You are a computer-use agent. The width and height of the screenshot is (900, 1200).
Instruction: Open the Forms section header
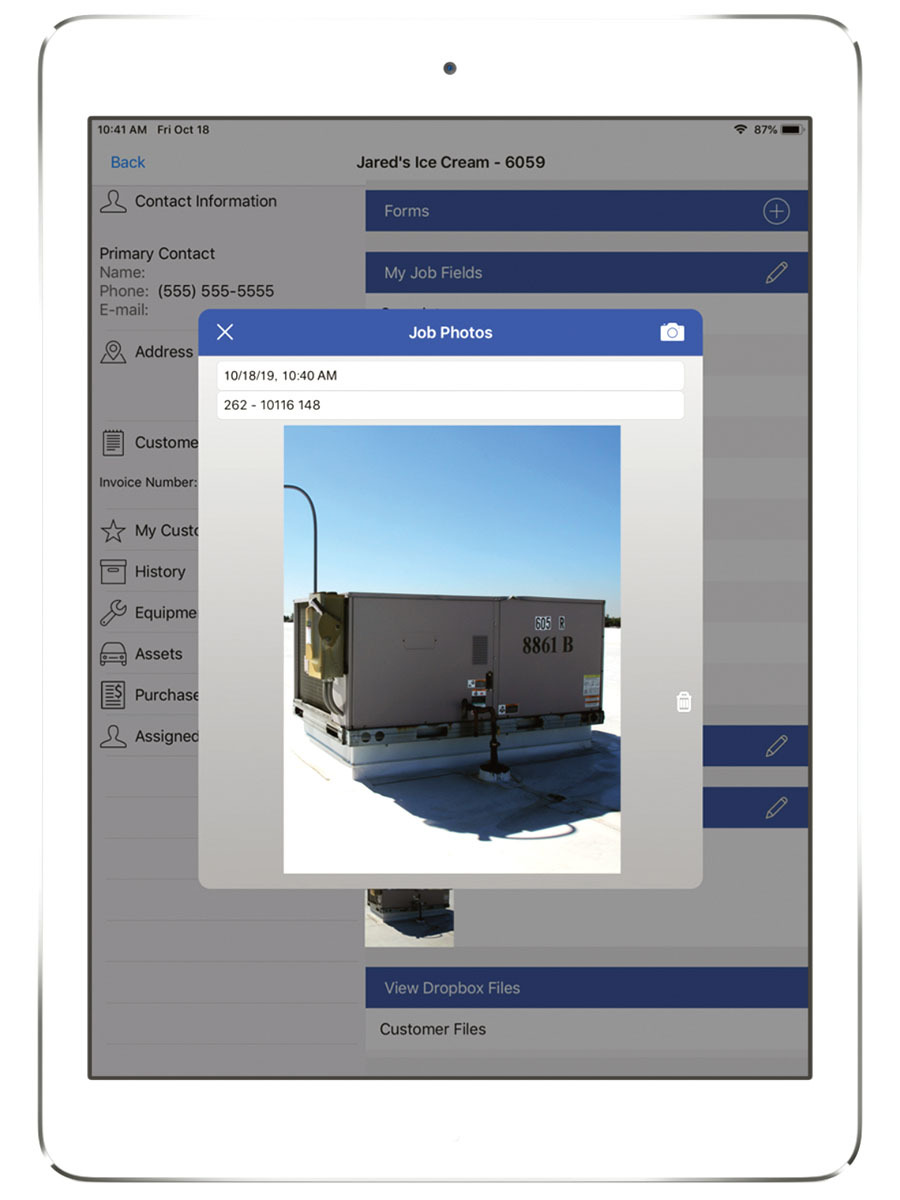click(560, 211)
